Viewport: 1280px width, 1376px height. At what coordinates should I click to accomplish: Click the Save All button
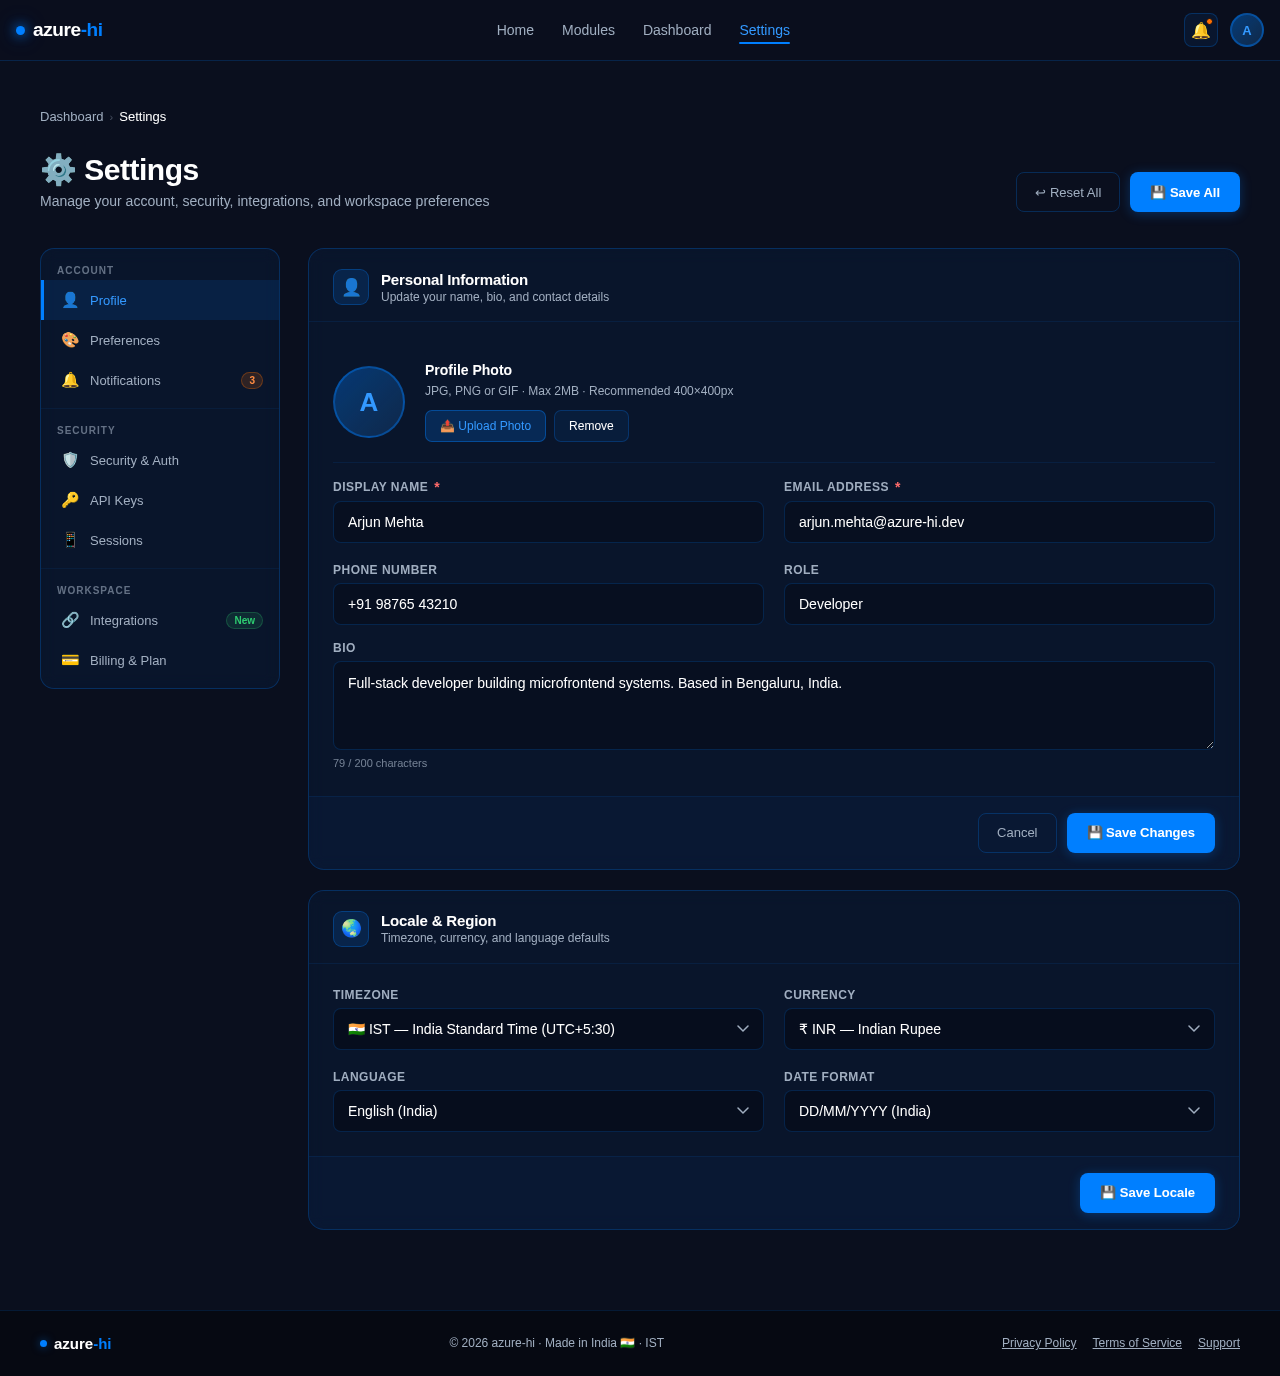pyautogui.click(x=1184, y=192)
